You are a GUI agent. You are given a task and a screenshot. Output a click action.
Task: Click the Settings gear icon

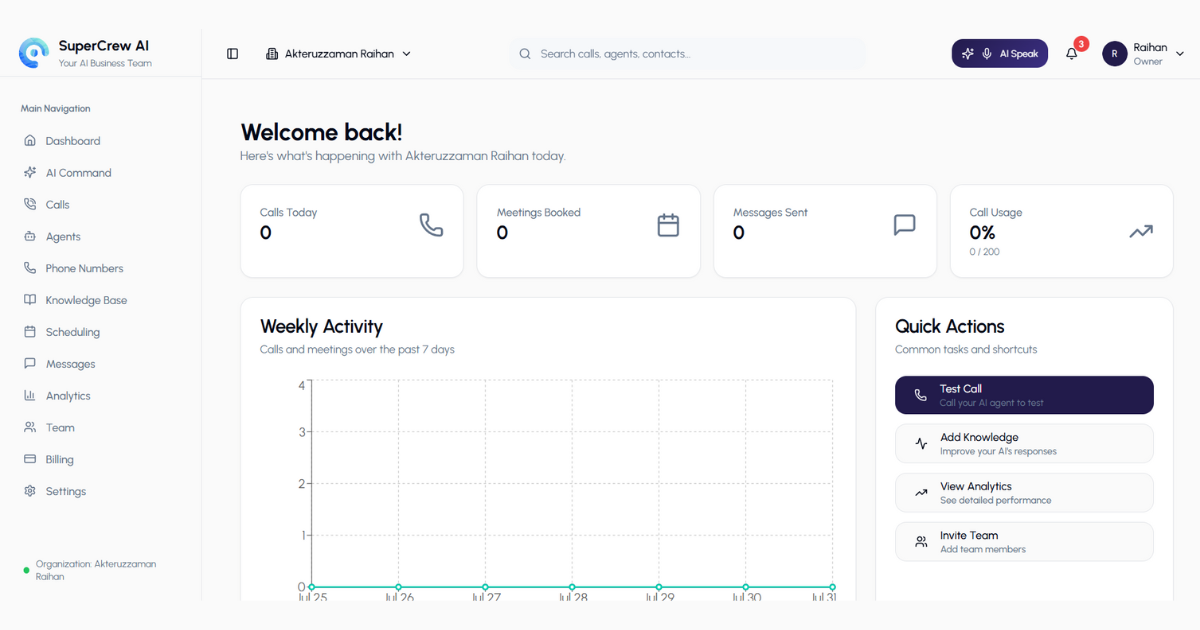point(30,491)
